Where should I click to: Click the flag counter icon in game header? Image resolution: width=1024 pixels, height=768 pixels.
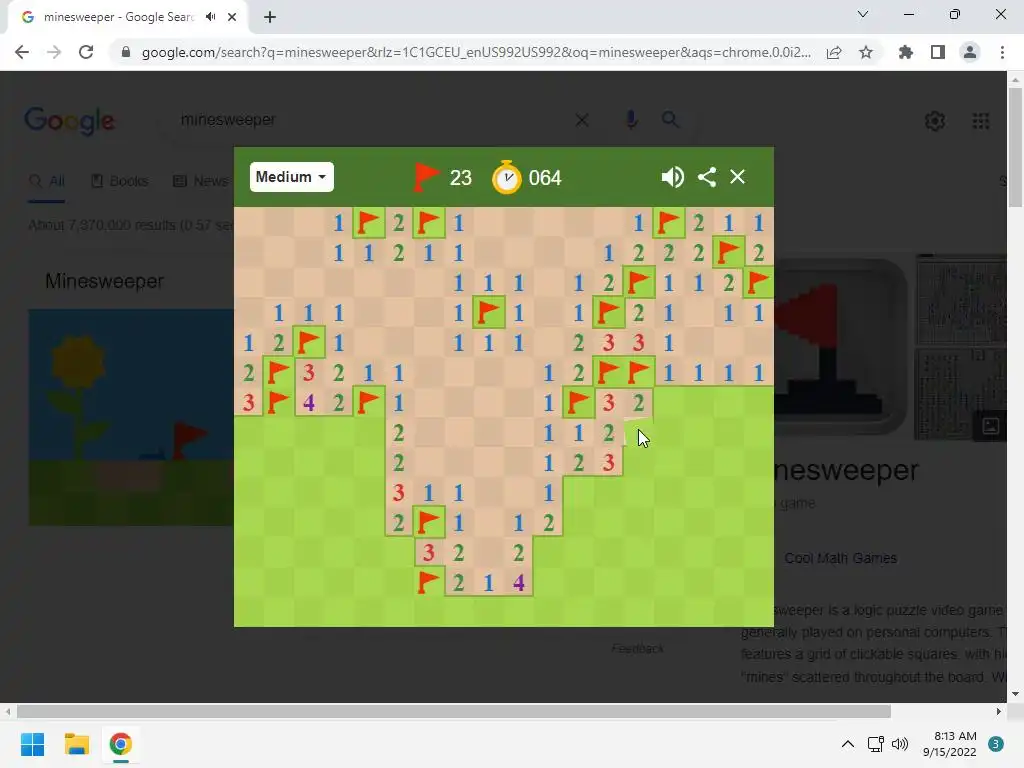tap(426, 177)
